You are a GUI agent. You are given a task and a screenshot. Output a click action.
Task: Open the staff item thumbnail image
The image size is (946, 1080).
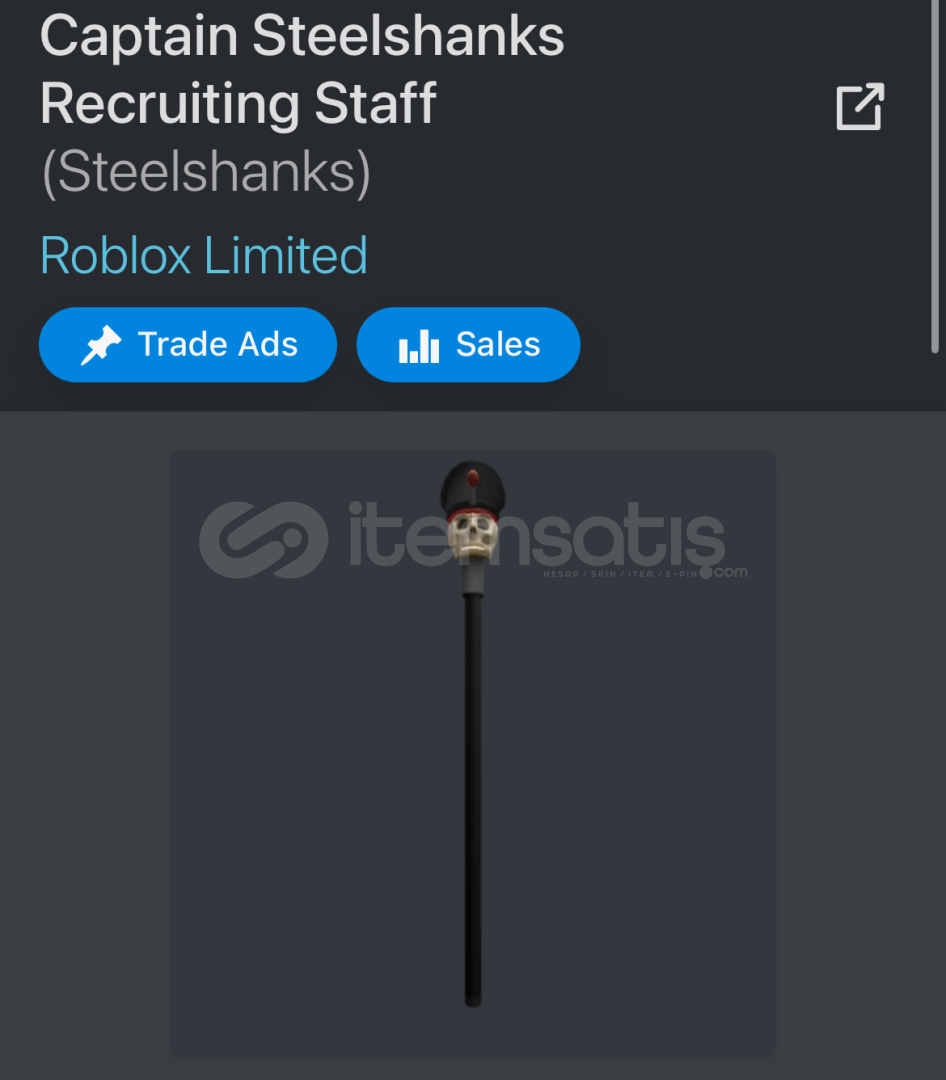tap(473, 754)
